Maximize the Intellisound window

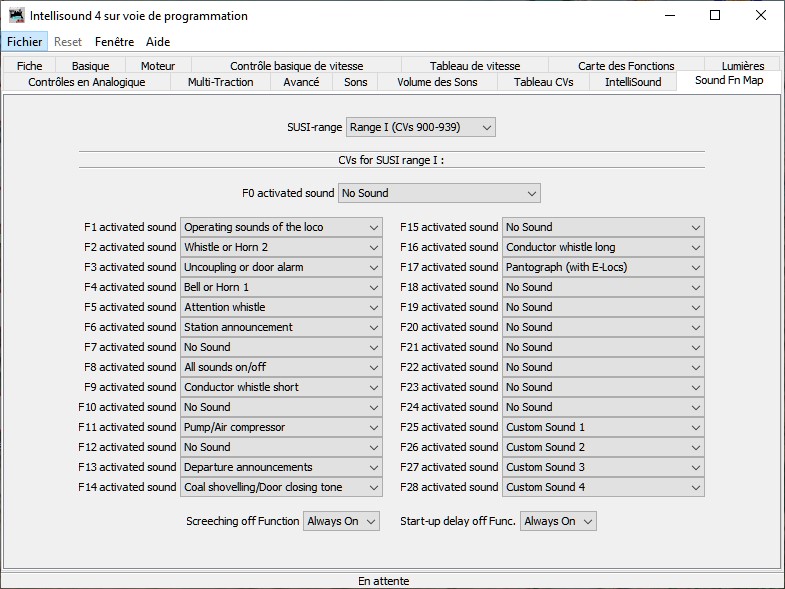[x=715, y=16]
